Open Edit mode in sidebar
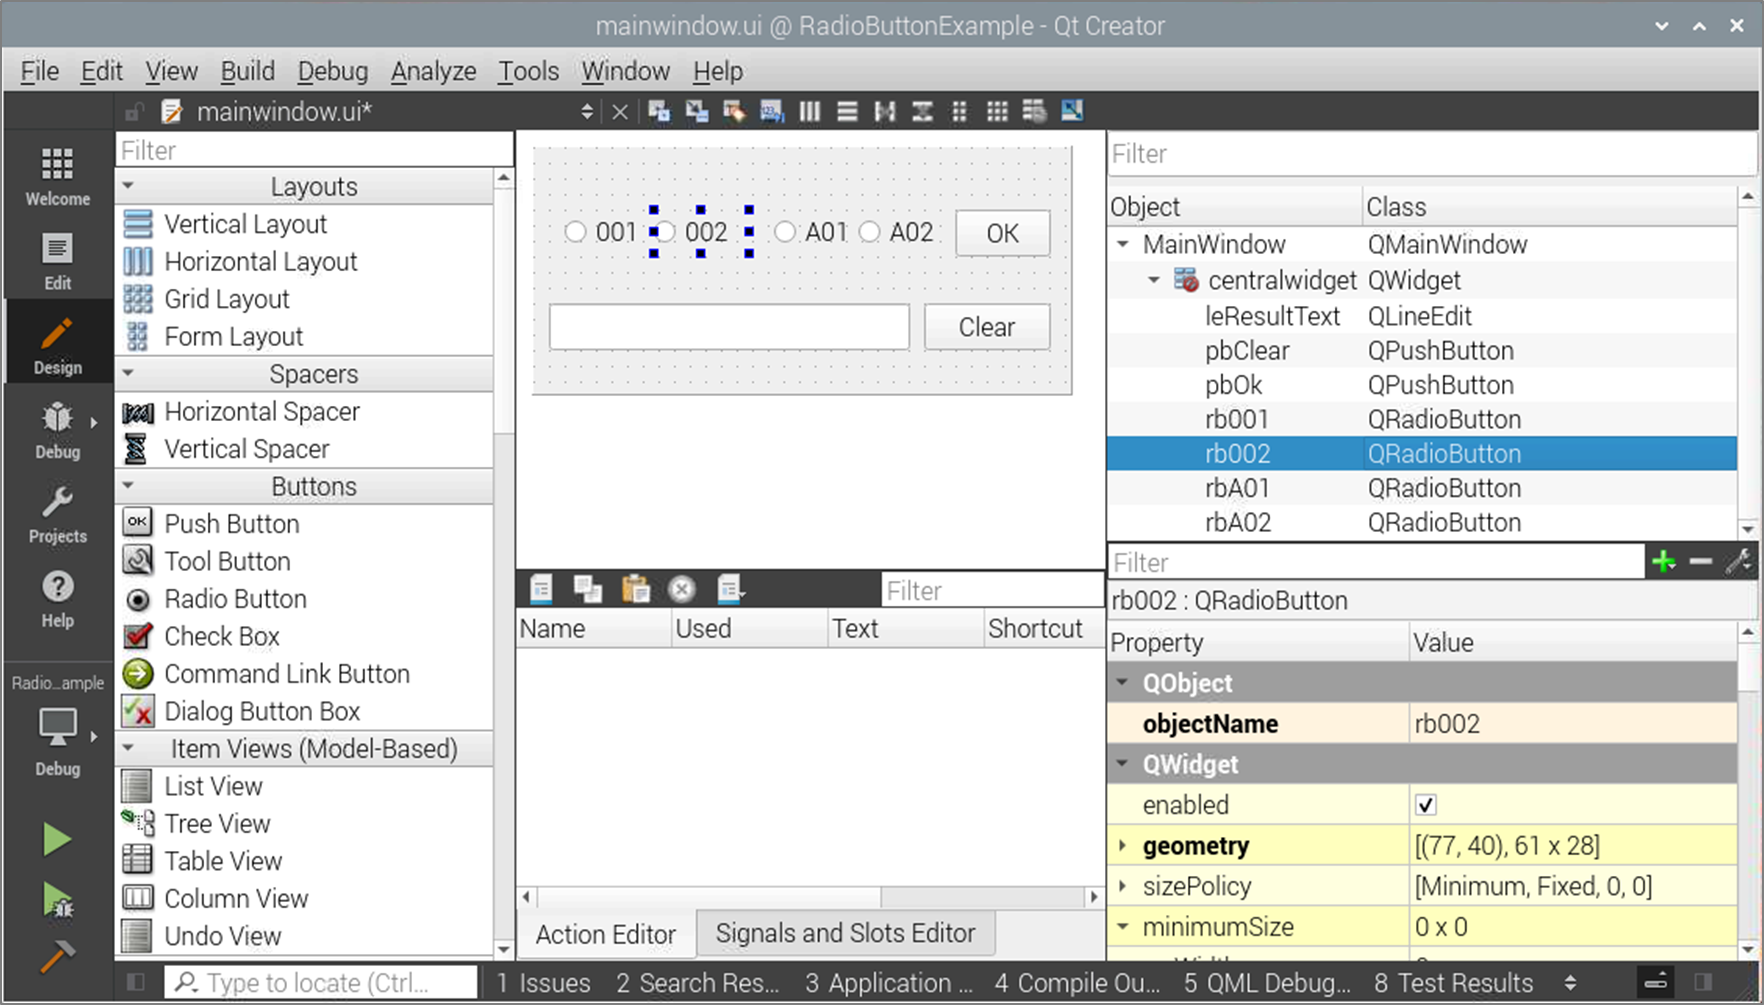This screenshot has height=1005, width=1764. pos(57,261)
